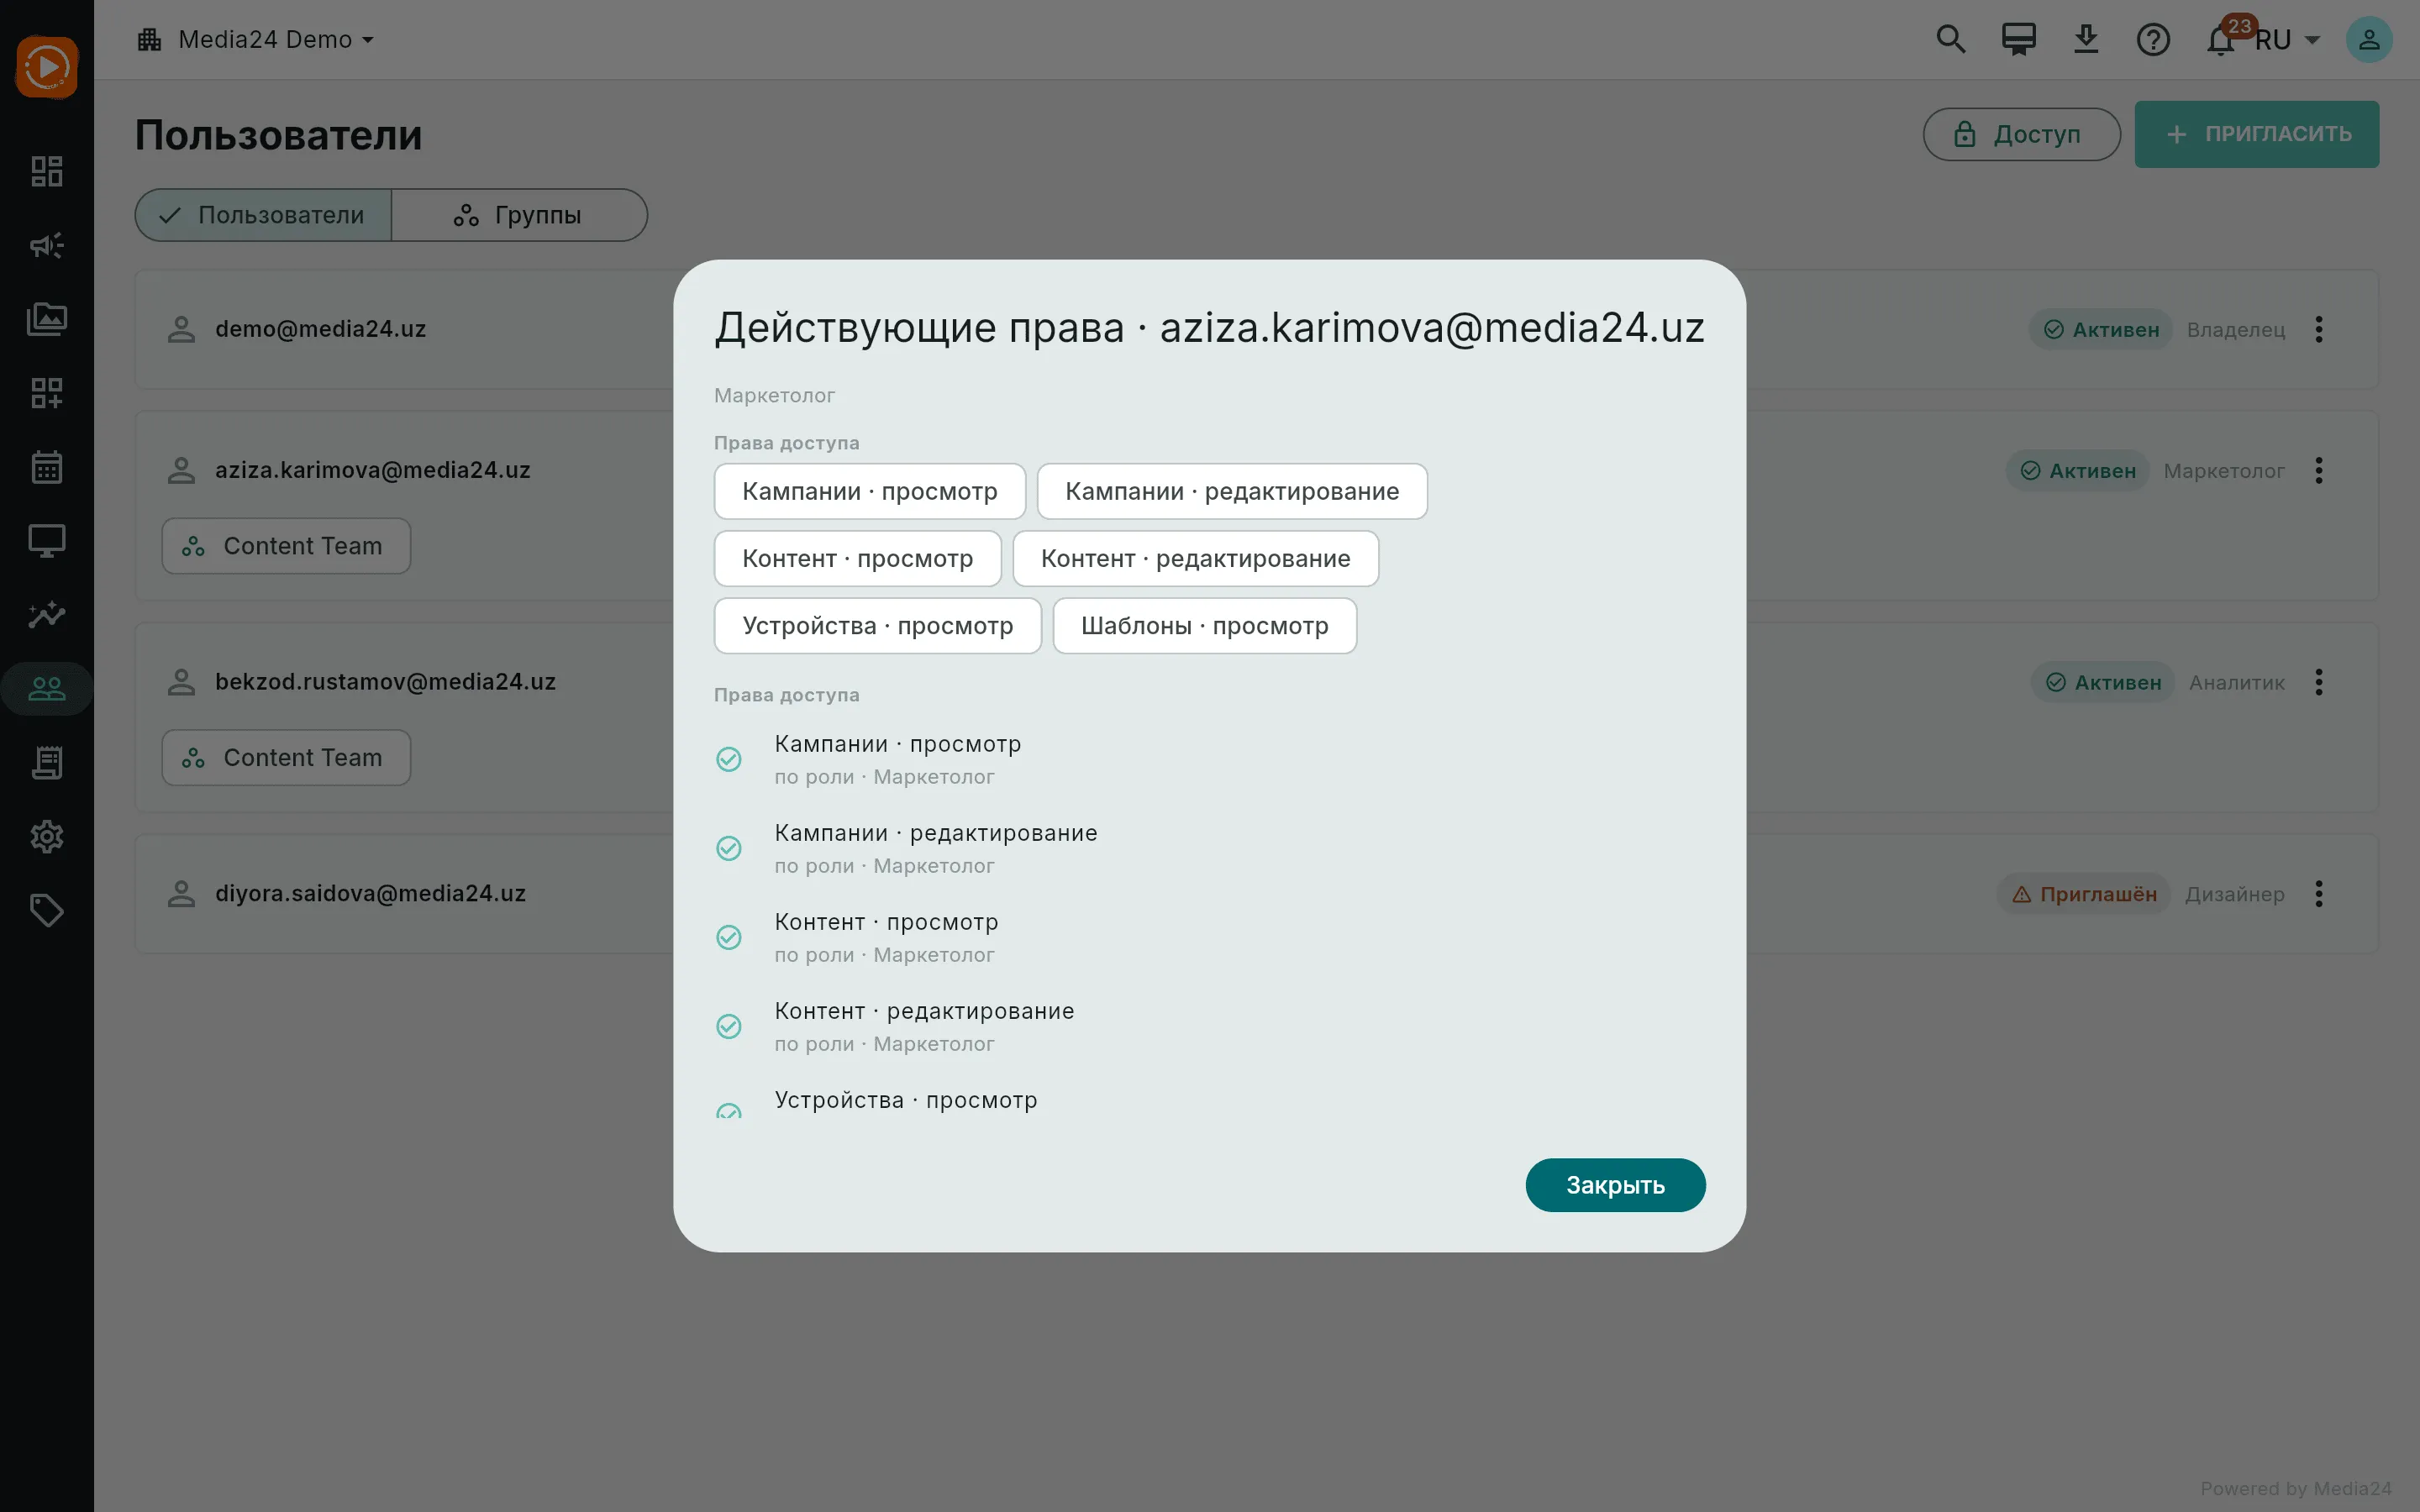Screen dimensions: 2420x1512
Task: Click the search magnifier icon in header
Action: tap(1950, 40)
